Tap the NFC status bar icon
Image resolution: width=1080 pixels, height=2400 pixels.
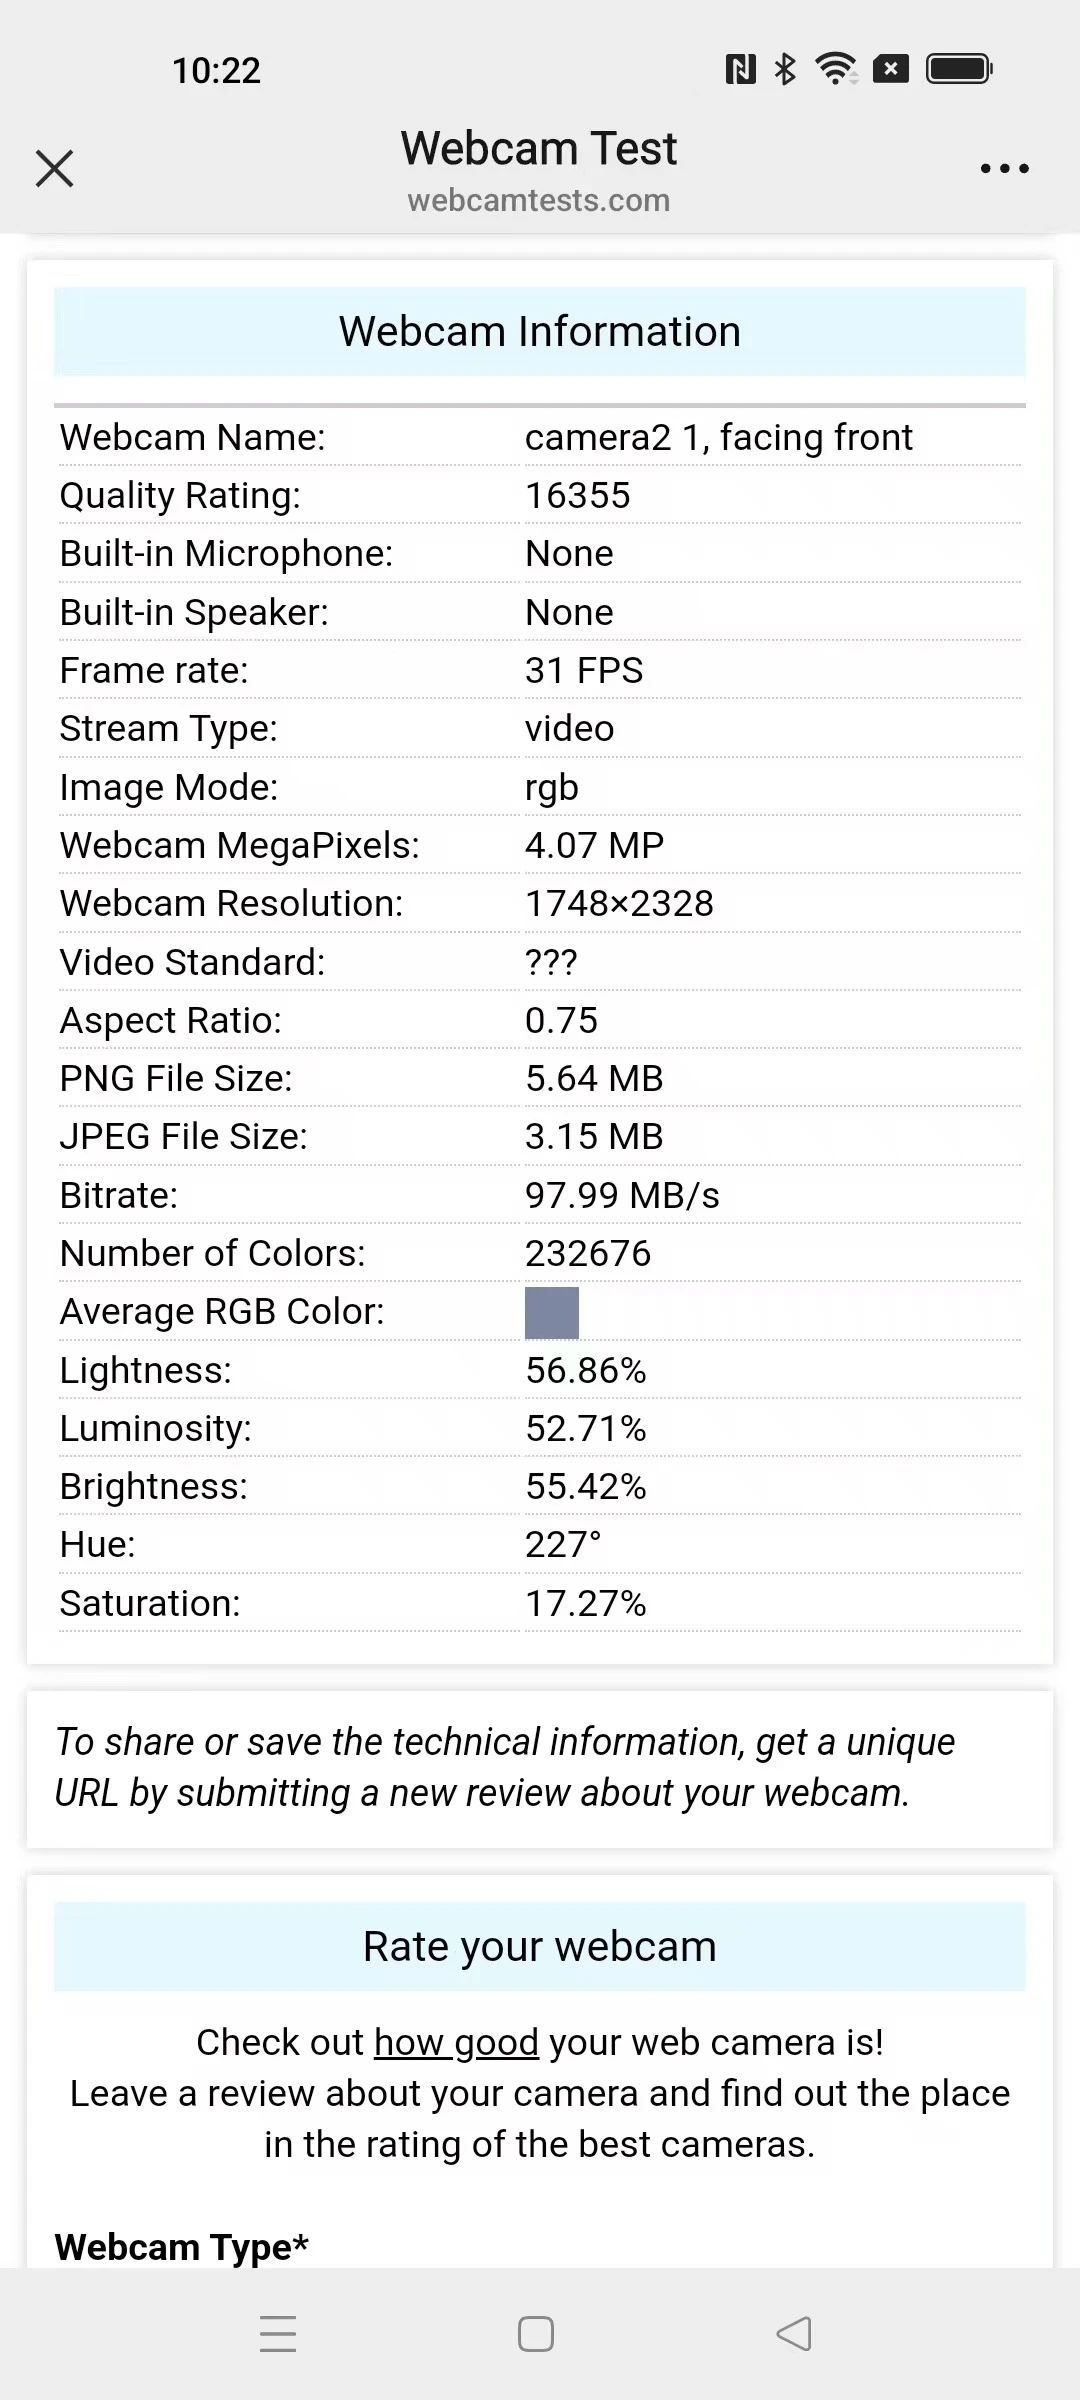(740, 69)
